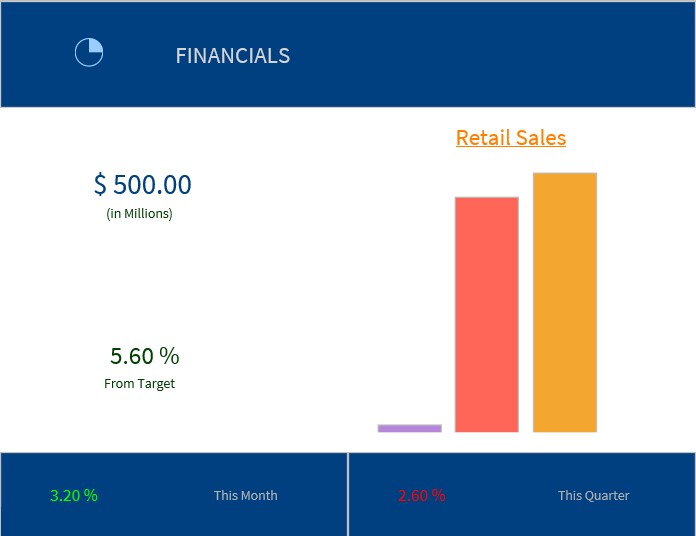The image size is (696, 536).
Task: Select the This Quarter label
Action: tap(593, 495)
